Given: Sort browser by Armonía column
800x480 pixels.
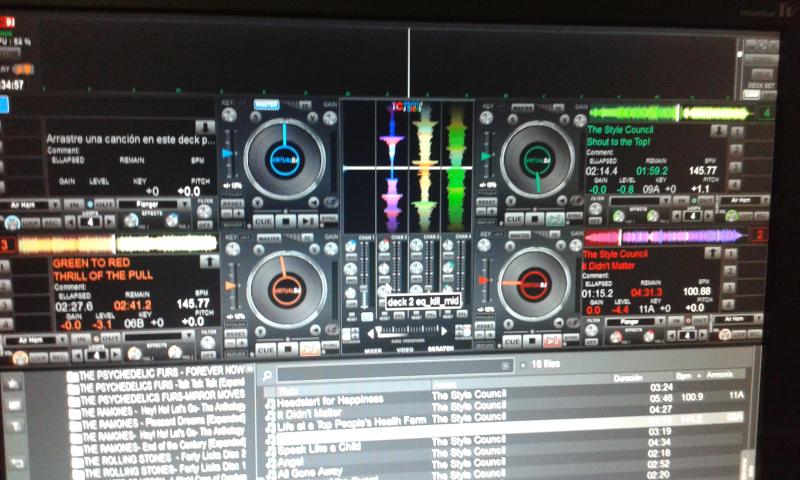Looking at the screenshot, I should click(719, 374).
